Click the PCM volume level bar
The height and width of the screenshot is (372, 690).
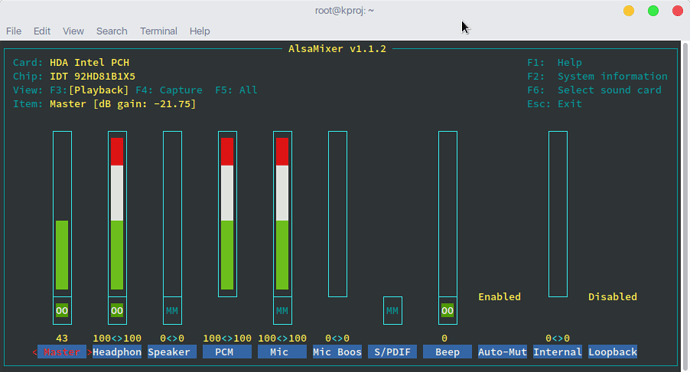[x=227, y=214]
